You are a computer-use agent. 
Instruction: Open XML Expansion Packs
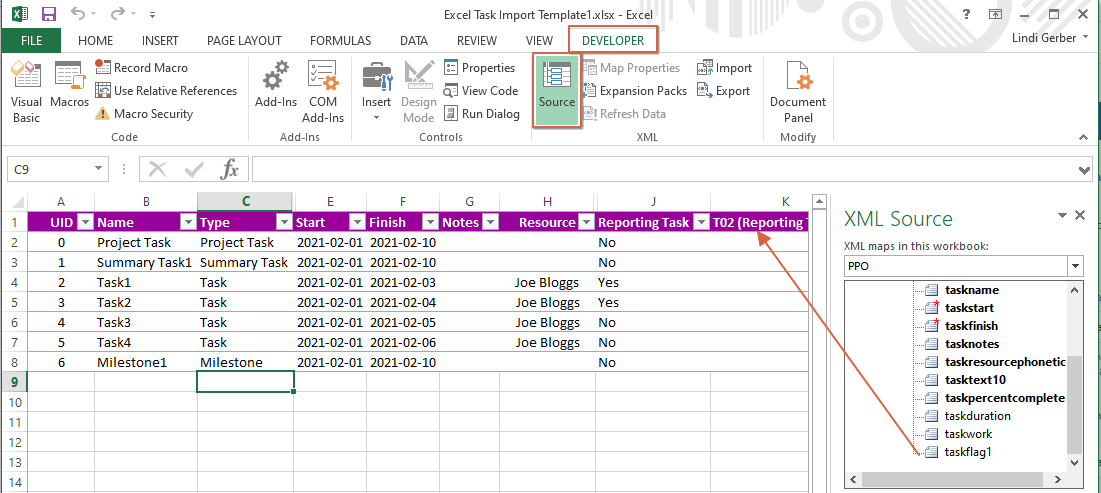pyautogui.click(x=635, y=91)
